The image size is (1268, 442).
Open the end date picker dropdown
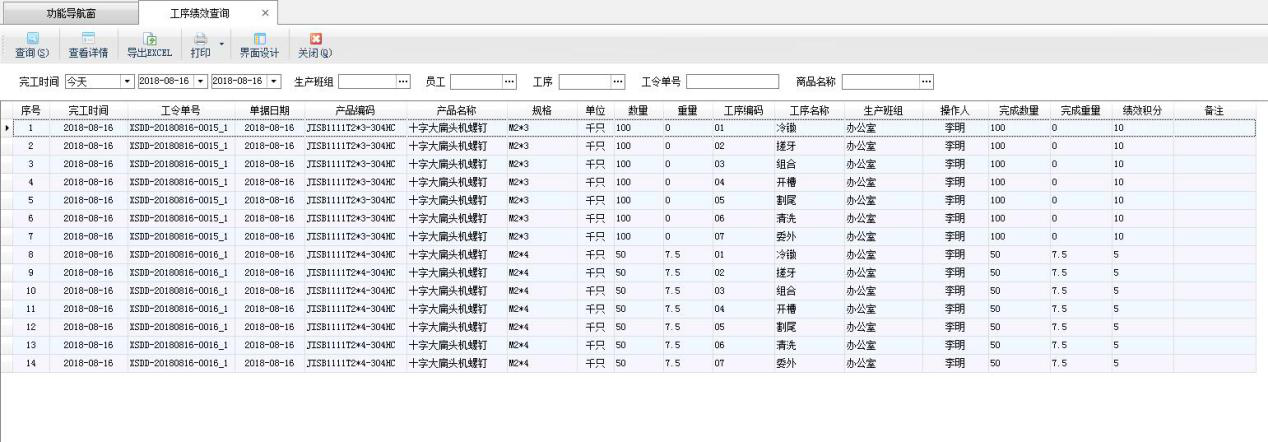(x=274, y=81)
